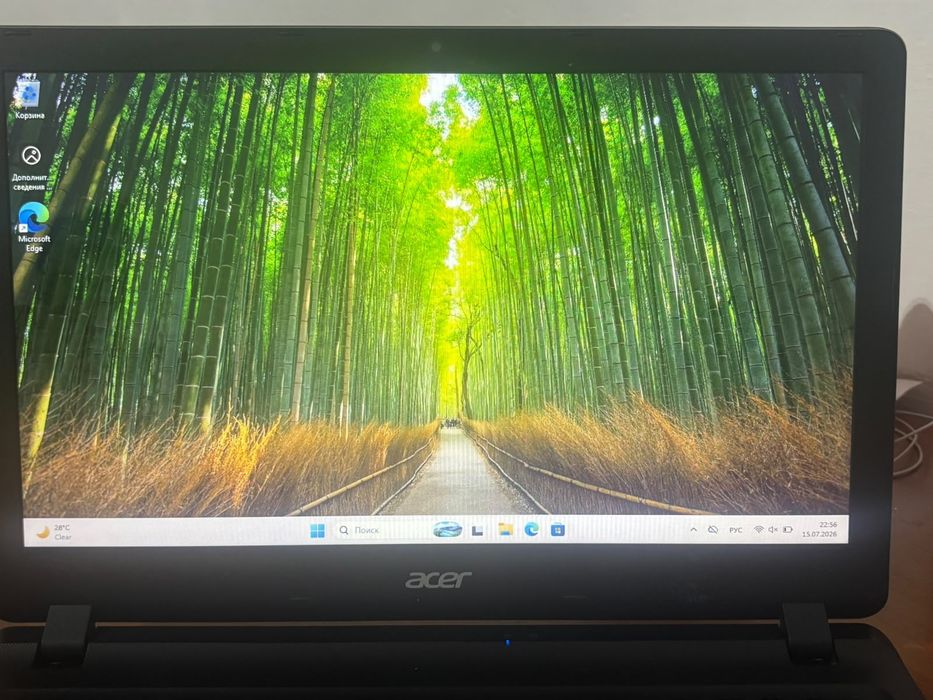Launch Edge browser from the taskbar

pyautogui.click(x=531, y=529)
